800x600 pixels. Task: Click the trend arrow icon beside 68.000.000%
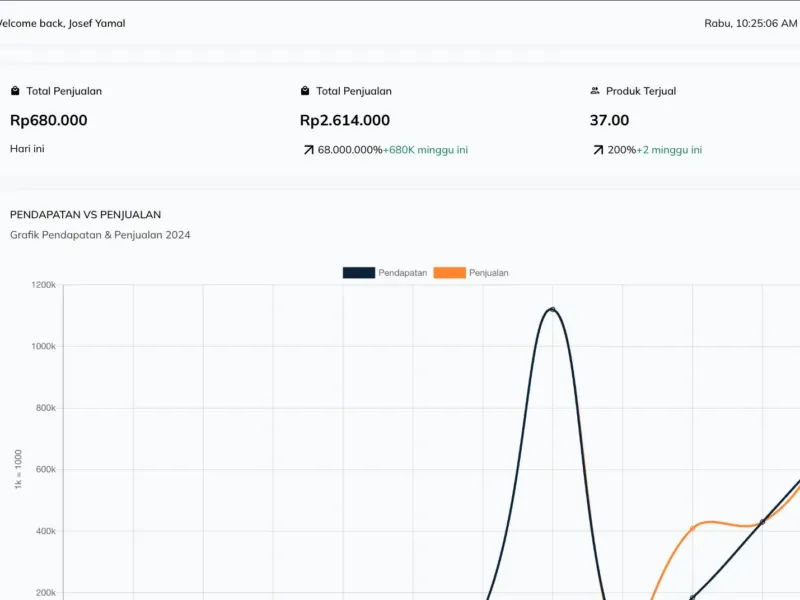307,150
